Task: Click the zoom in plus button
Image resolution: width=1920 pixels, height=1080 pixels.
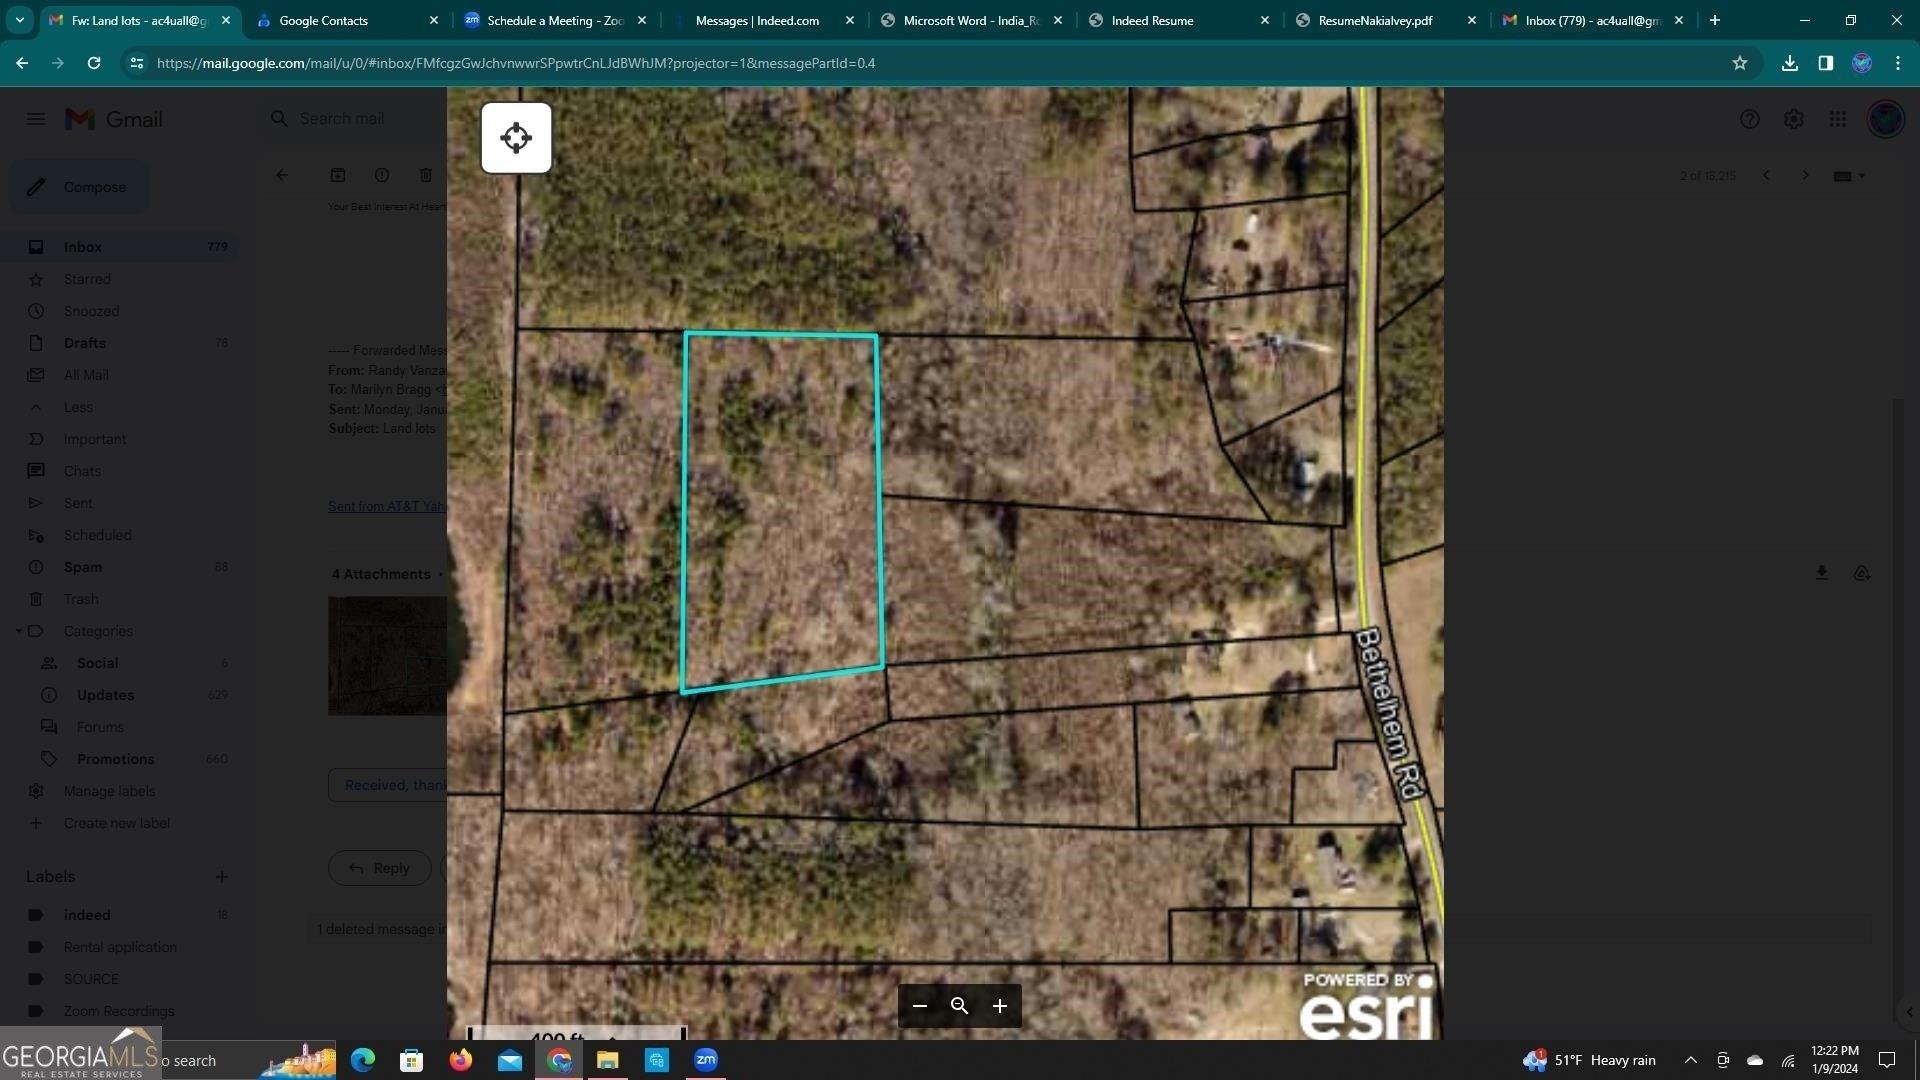Action: point(999,1006)
